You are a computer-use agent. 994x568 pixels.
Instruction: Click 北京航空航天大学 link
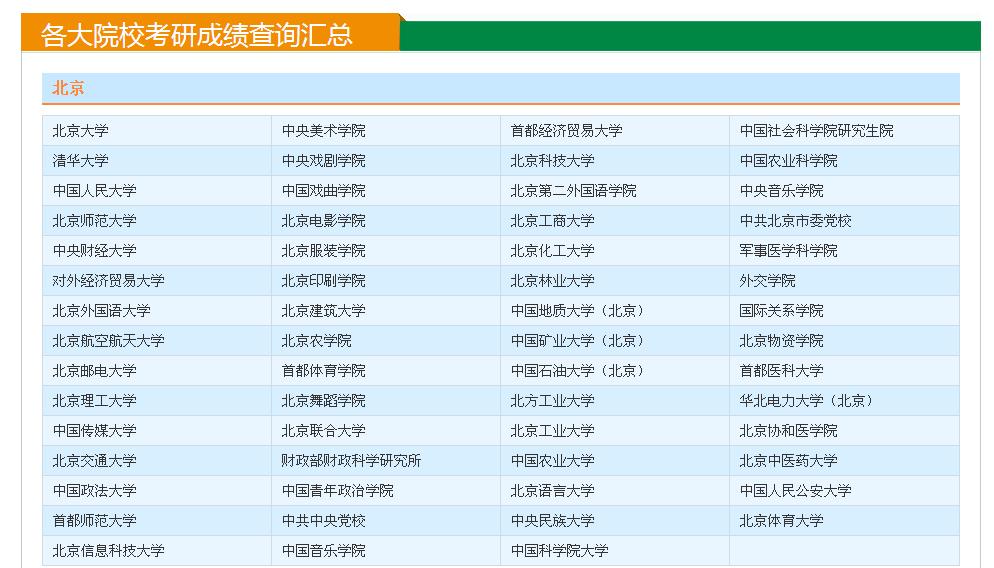(x=109, y=341)
